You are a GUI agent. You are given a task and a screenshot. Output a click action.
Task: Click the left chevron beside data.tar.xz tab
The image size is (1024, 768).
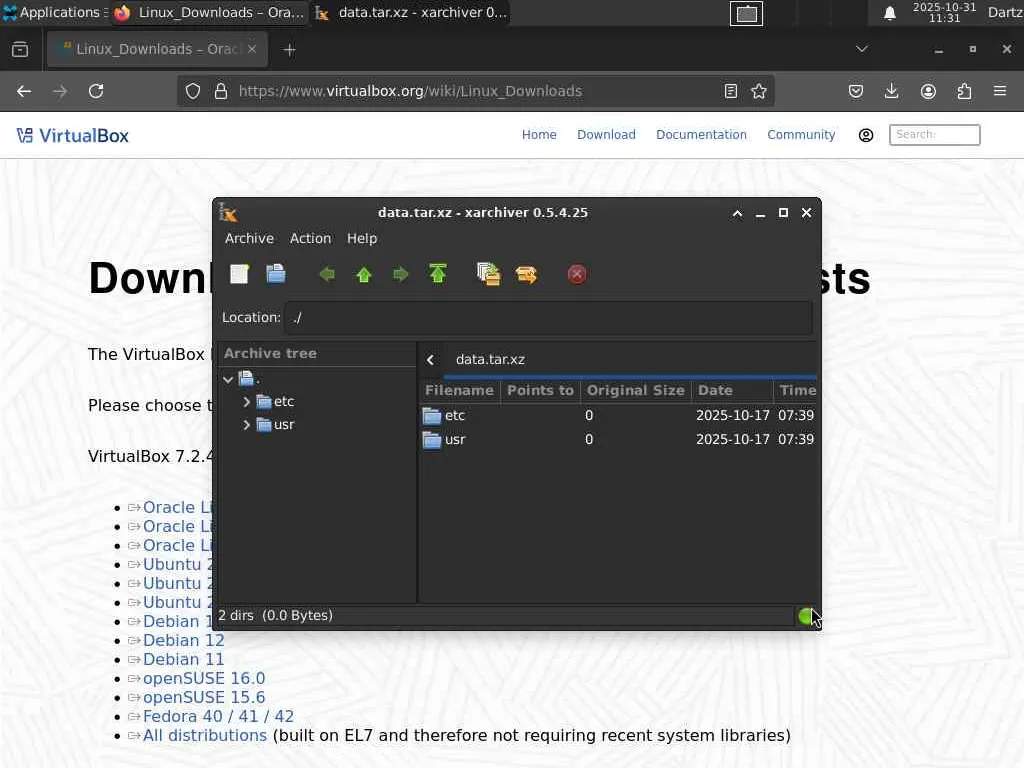[x=430, y=360]
